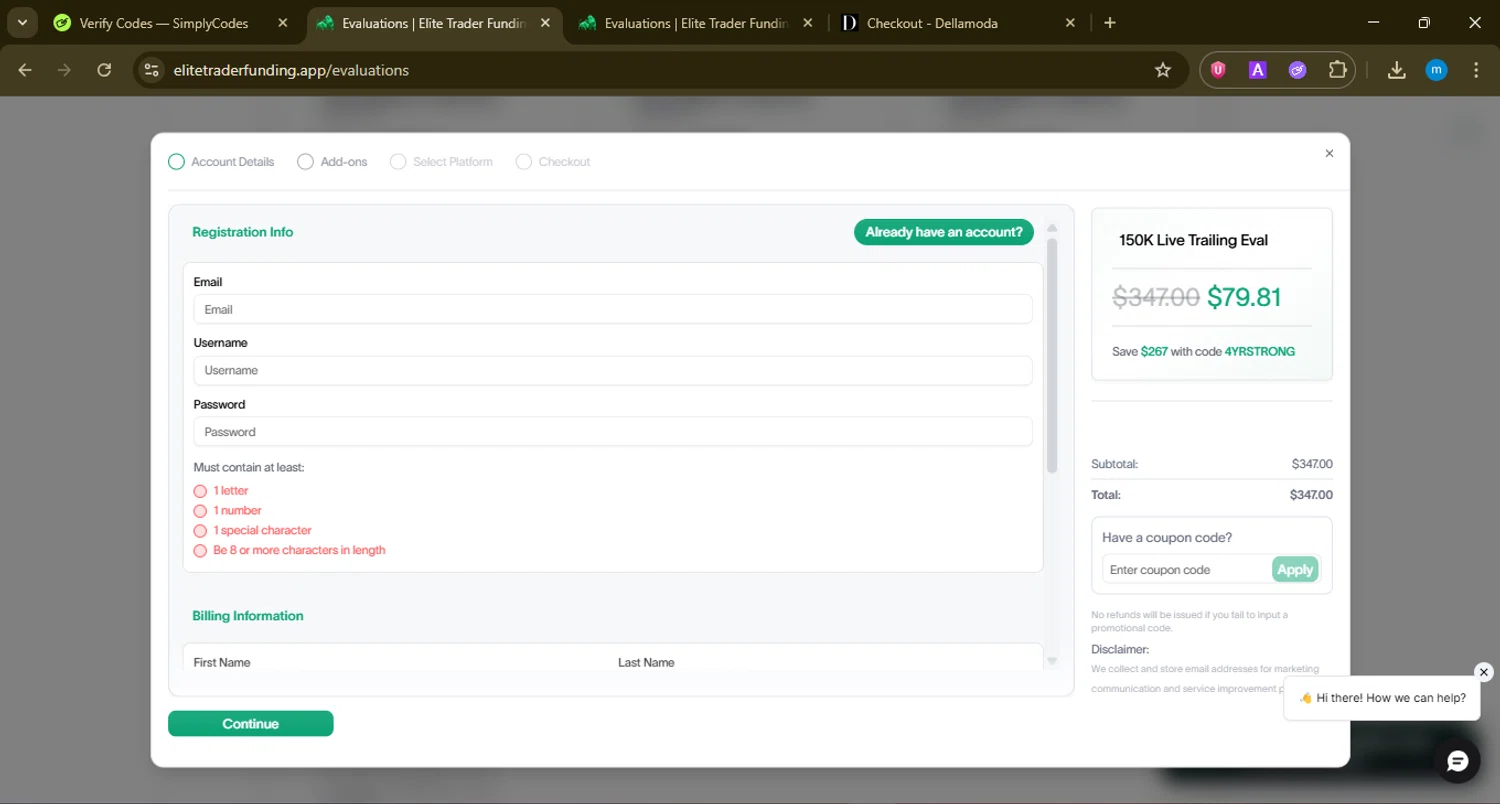Close the active Evaluations tab
This screenshot has width=1500, height=804.
point(546,23)
